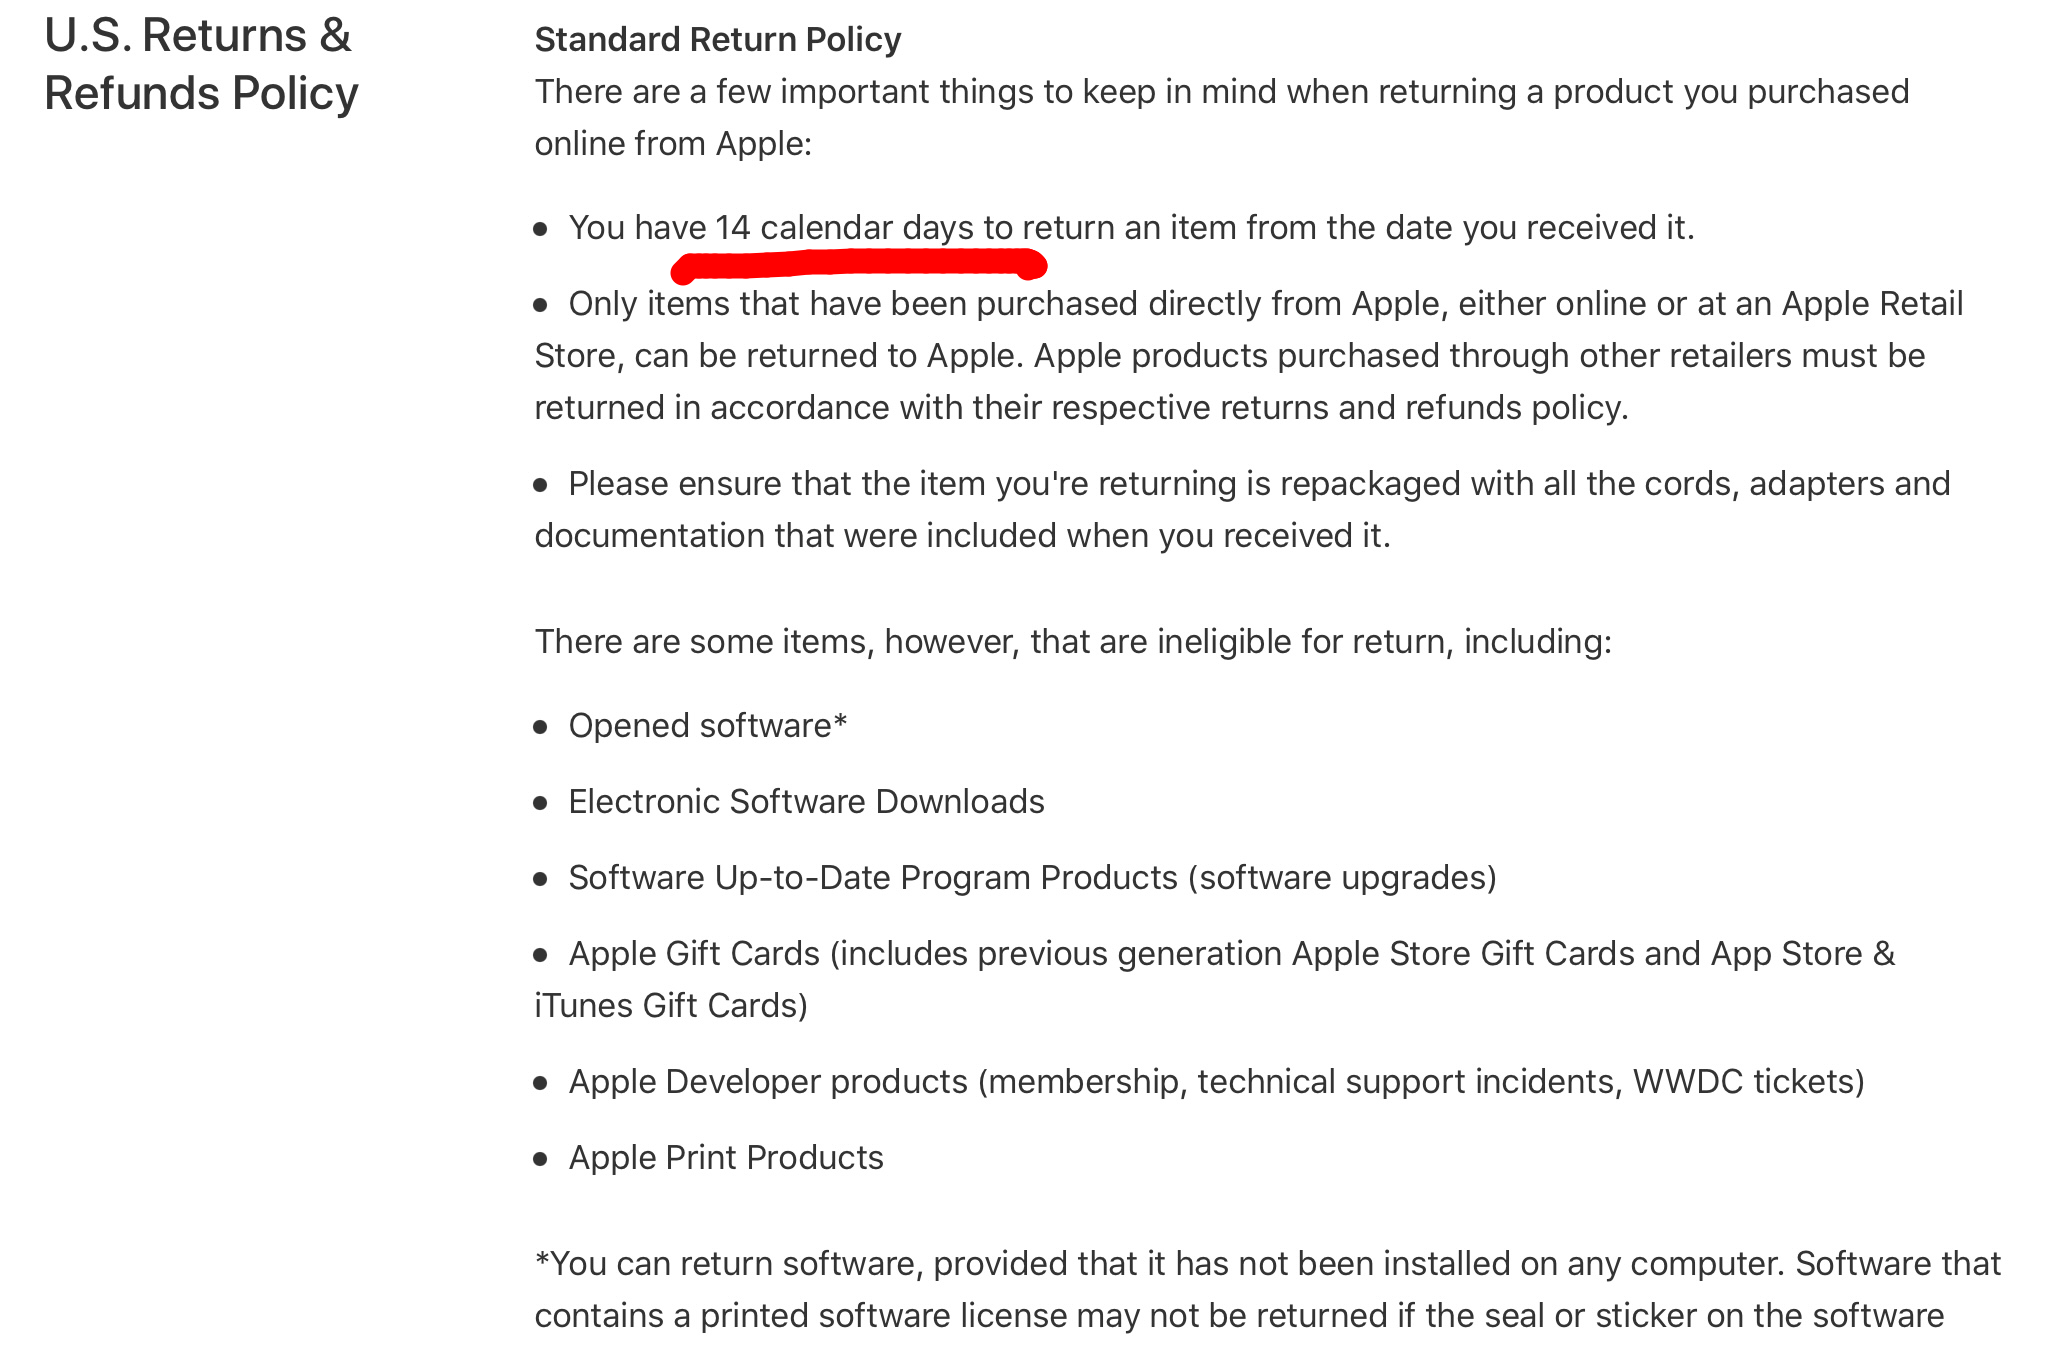
Task: Click the 'Opened software*' list item
Action: [708, 726]
